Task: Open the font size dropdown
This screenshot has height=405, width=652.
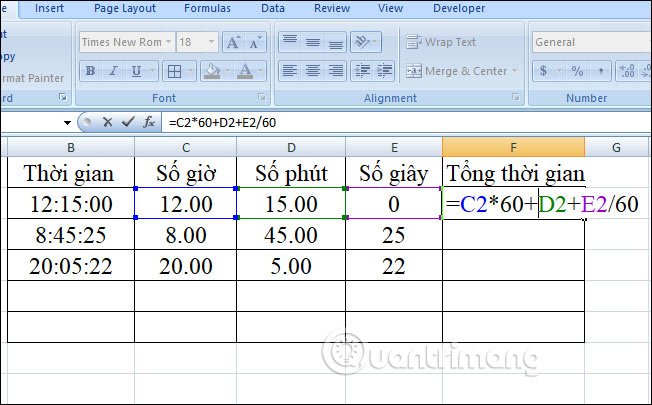Action: pos(211,42)
